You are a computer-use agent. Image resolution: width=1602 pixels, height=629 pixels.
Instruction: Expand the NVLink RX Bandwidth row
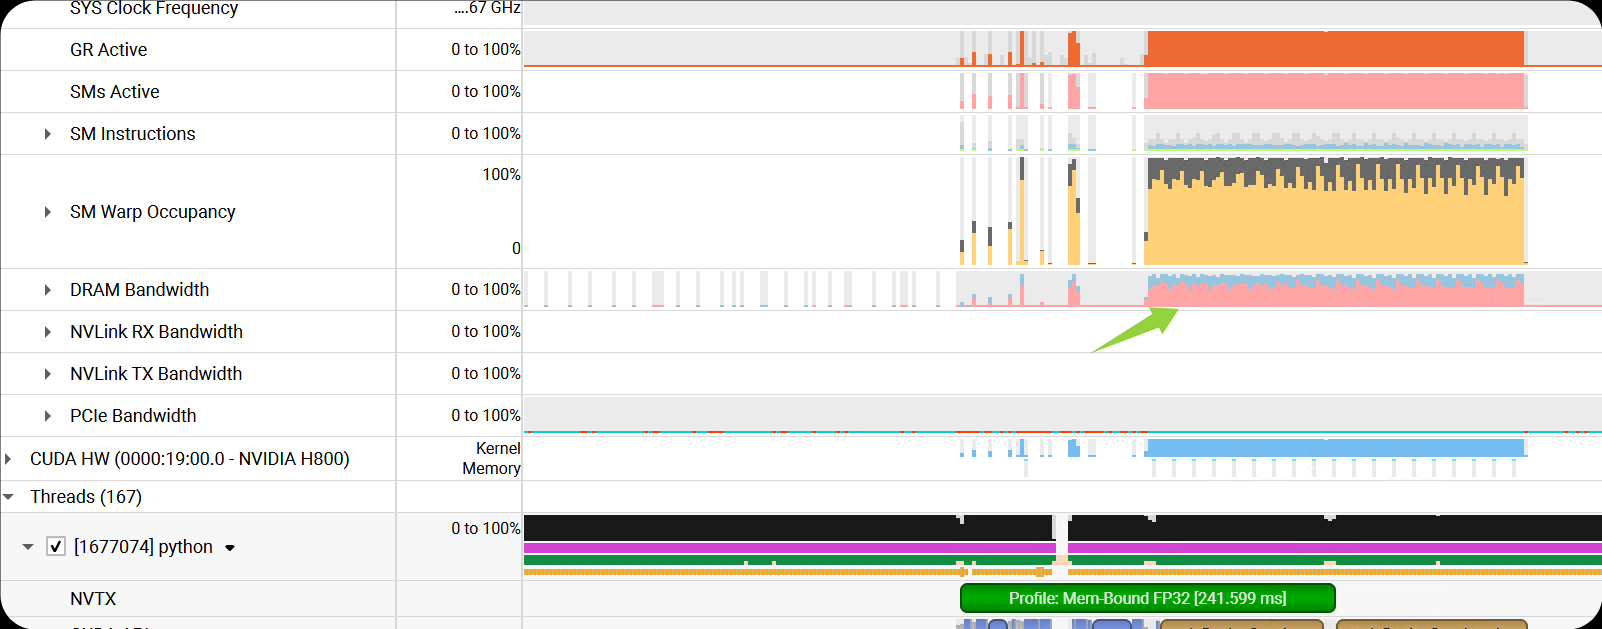tap(47, 332)
